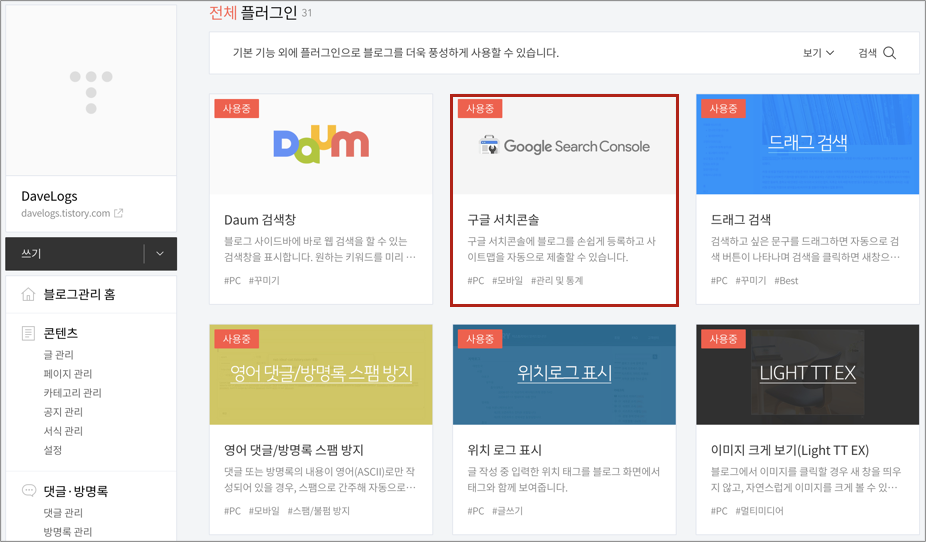Screen dimensions: 926x542
Task: Open 글 관리 in sidebar
Action: (58, 354)
